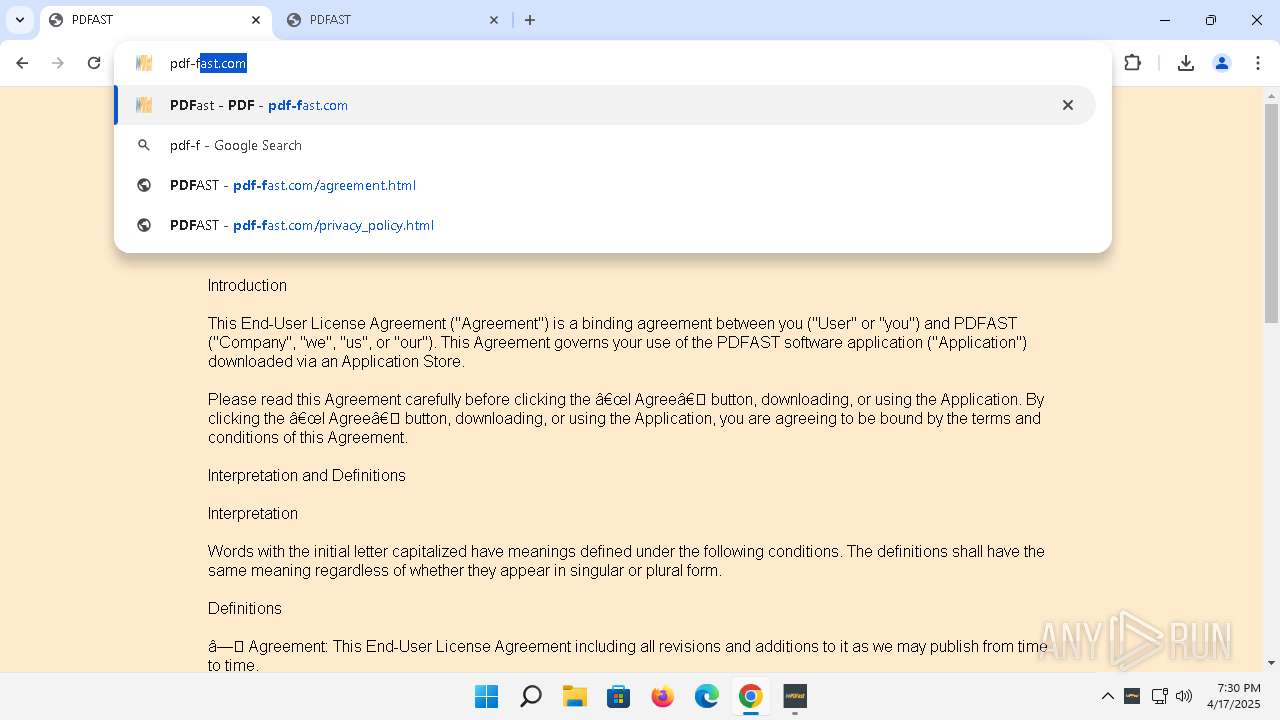Click globe icon of privacy_policy.html suggestion

(144, 225)
